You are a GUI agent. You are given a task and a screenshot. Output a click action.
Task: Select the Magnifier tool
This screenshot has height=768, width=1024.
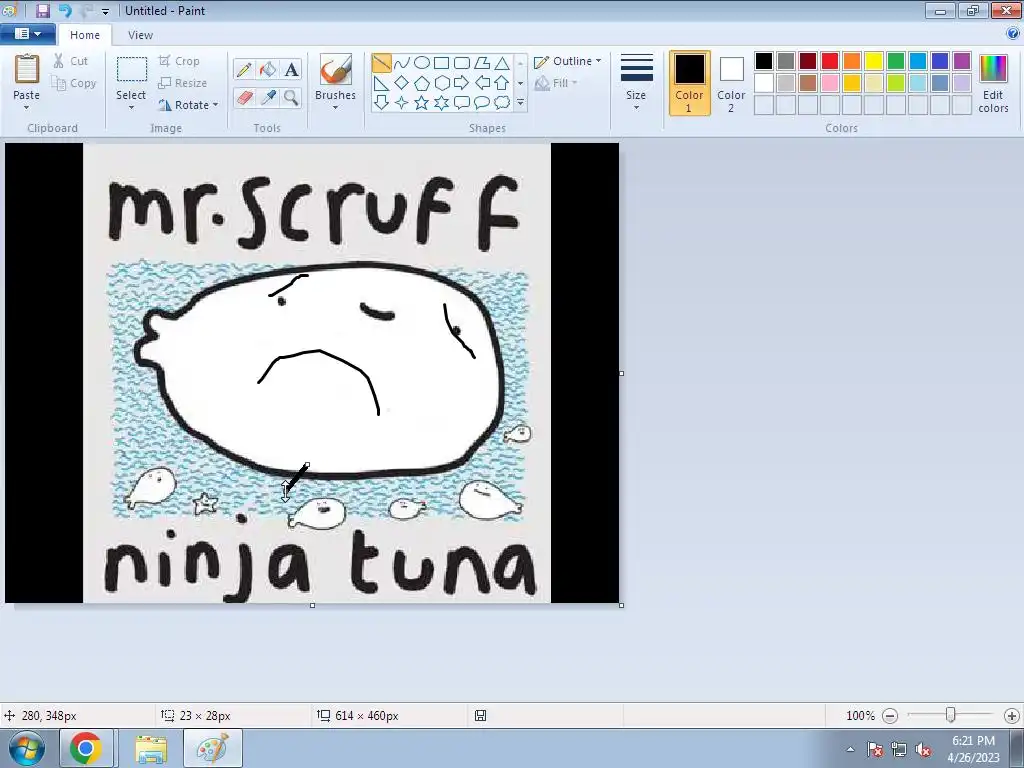pos(291,98)
